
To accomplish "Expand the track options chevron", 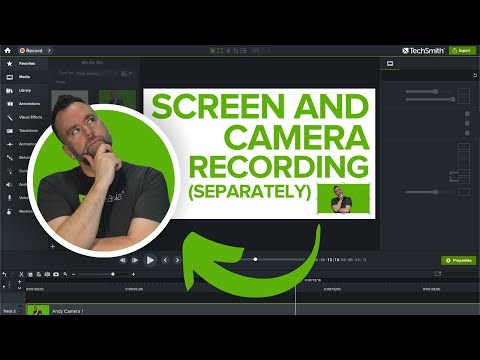I will (x=19, y=288).
